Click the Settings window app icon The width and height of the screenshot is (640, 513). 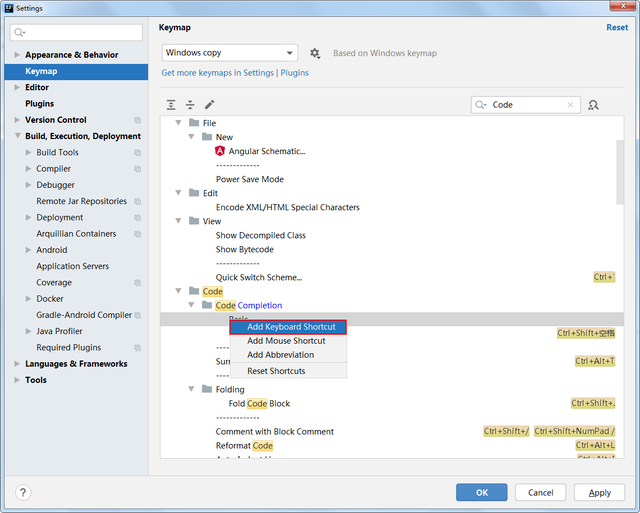coord(9,8)
